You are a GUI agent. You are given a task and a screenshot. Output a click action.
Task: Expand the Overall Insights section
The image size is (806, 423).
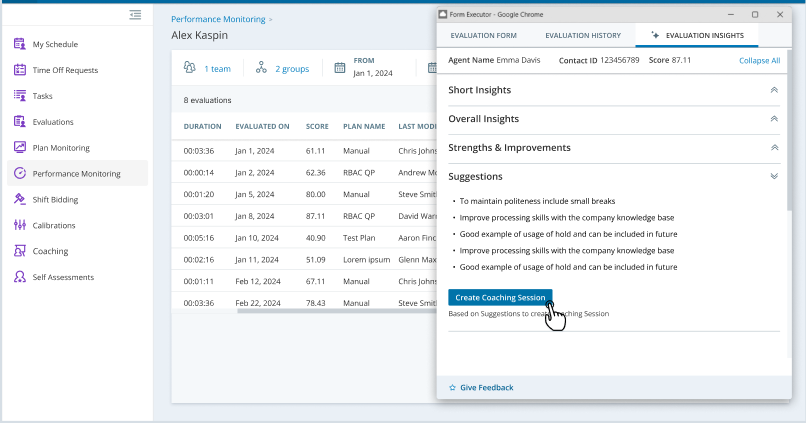click(774, 119)
